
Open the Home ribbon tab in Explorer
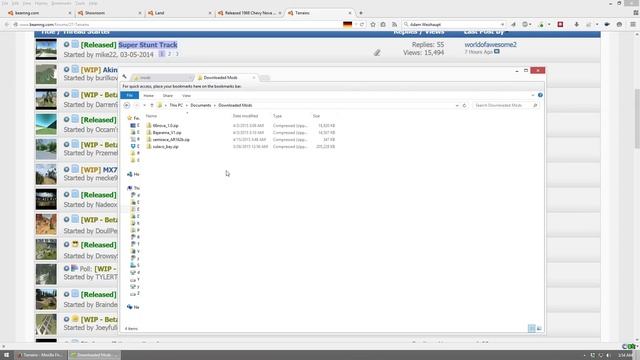[x=149, y=96]
